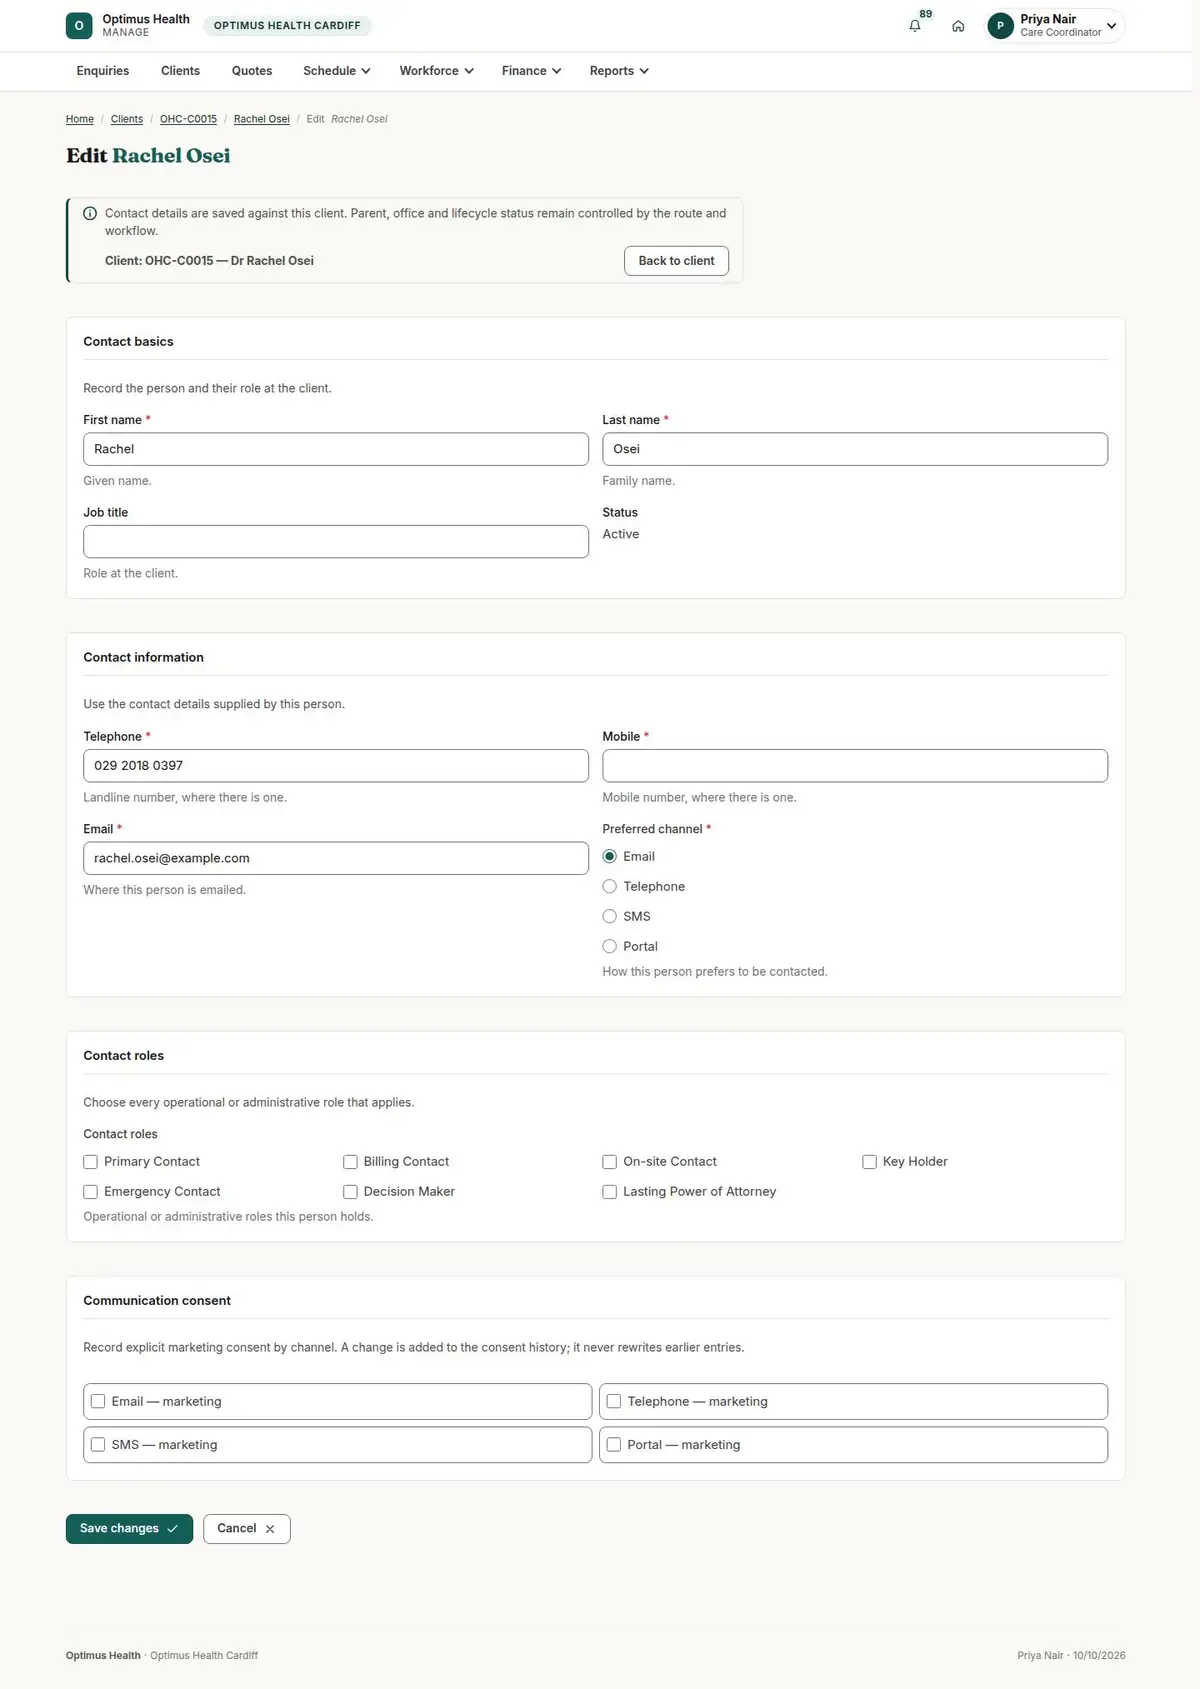This screenshot has width=1200, height=1689.
Task: Open the Enquiries nav item
Action: (x=103, y=71)
